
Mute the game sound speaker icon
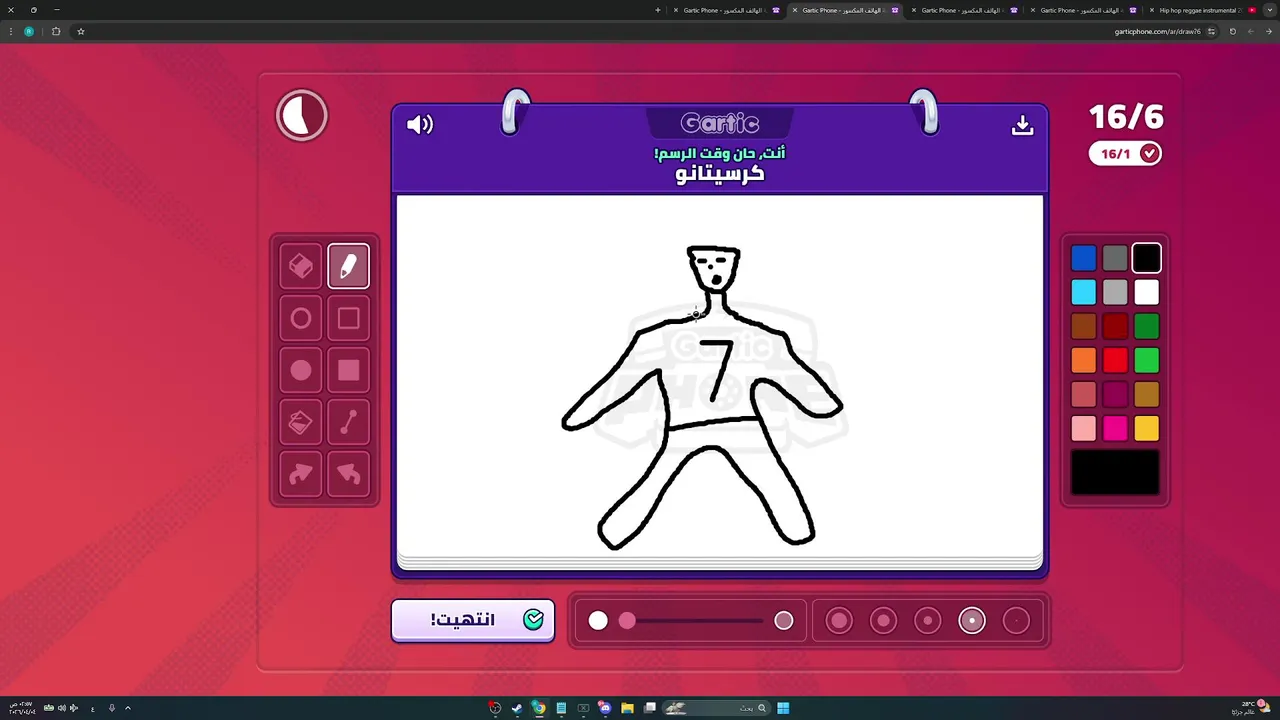420,125
